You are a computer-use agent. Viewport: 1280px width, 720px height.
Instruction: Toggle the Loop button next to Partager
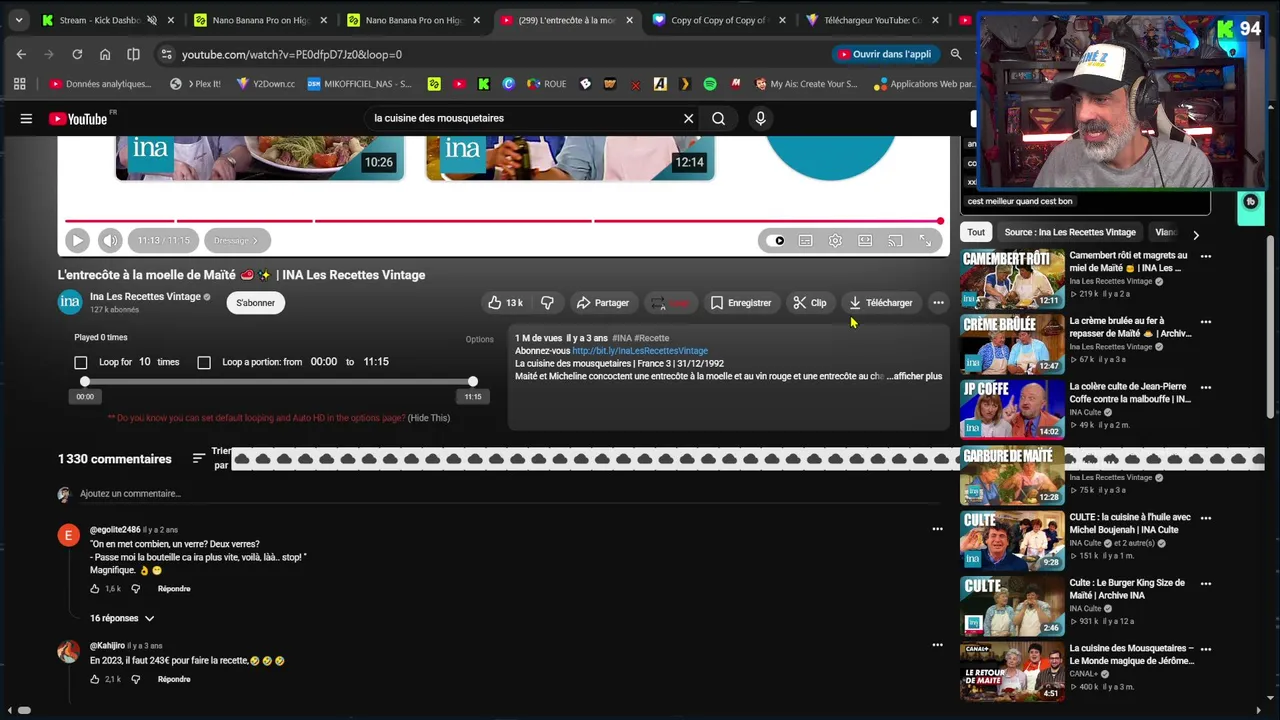point(670,302)
